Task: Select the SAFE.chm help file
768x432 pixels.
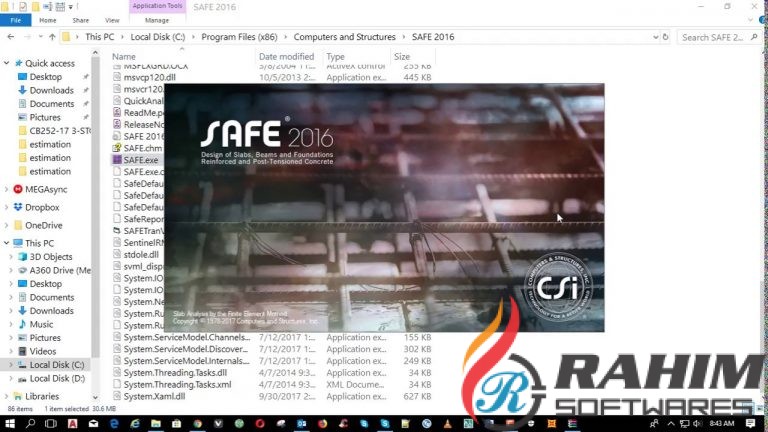Action: click(143, 148)
